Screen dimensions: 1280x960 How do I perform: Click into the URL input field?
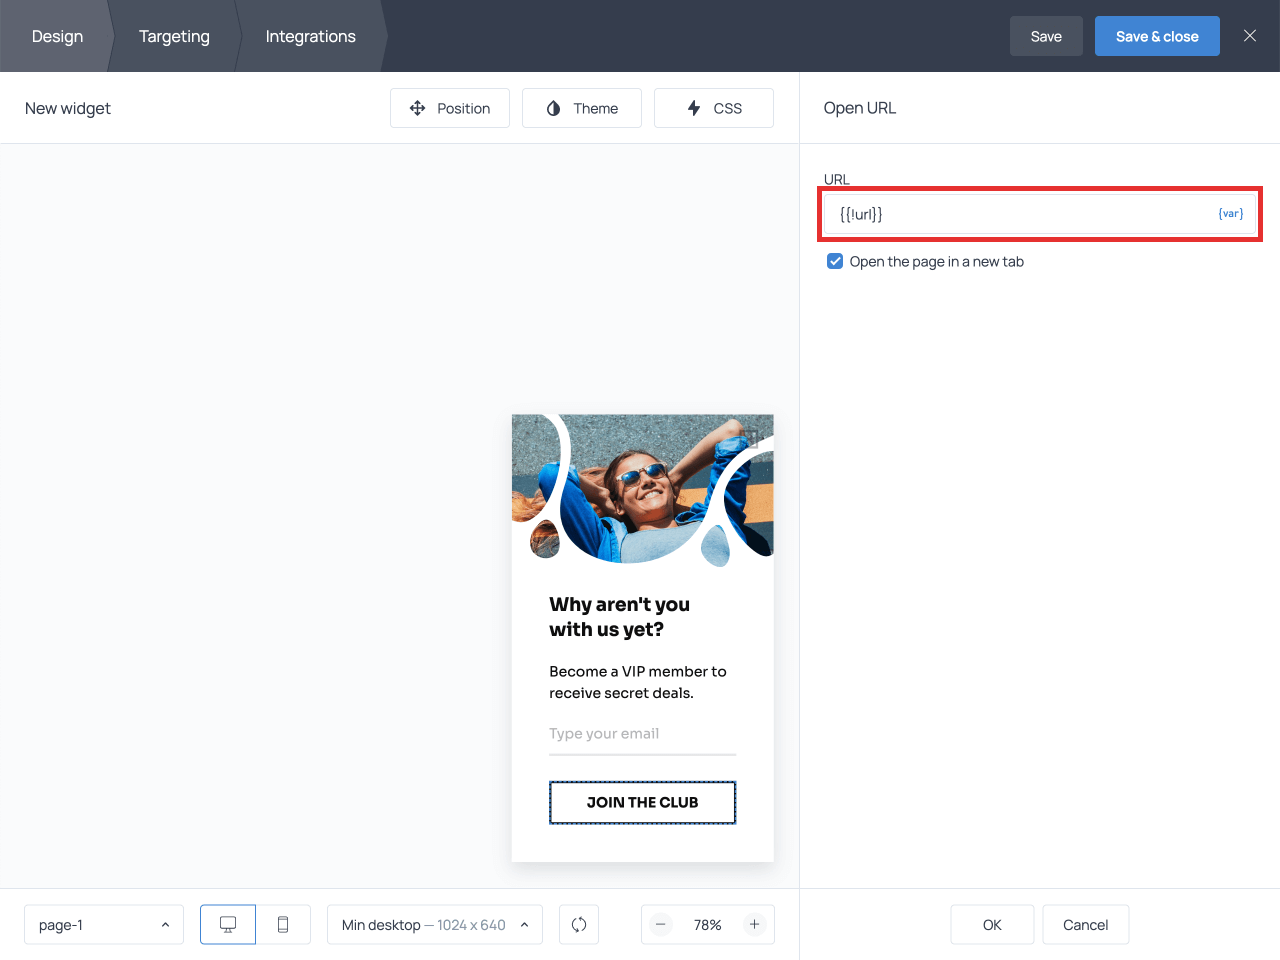(1020, 214)
